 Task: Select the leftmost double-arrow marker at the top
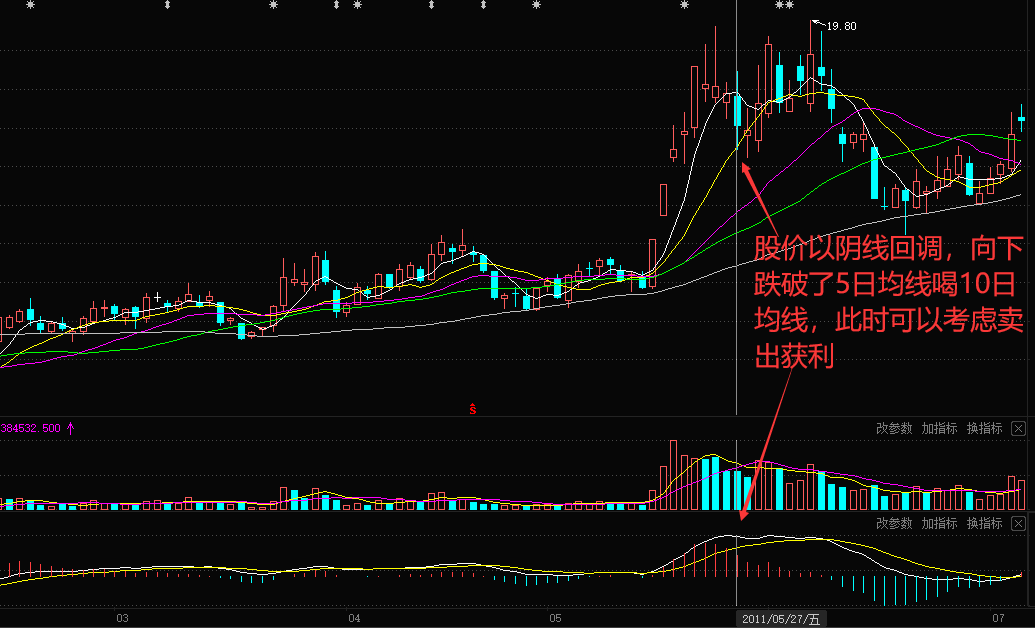point(167,6)
